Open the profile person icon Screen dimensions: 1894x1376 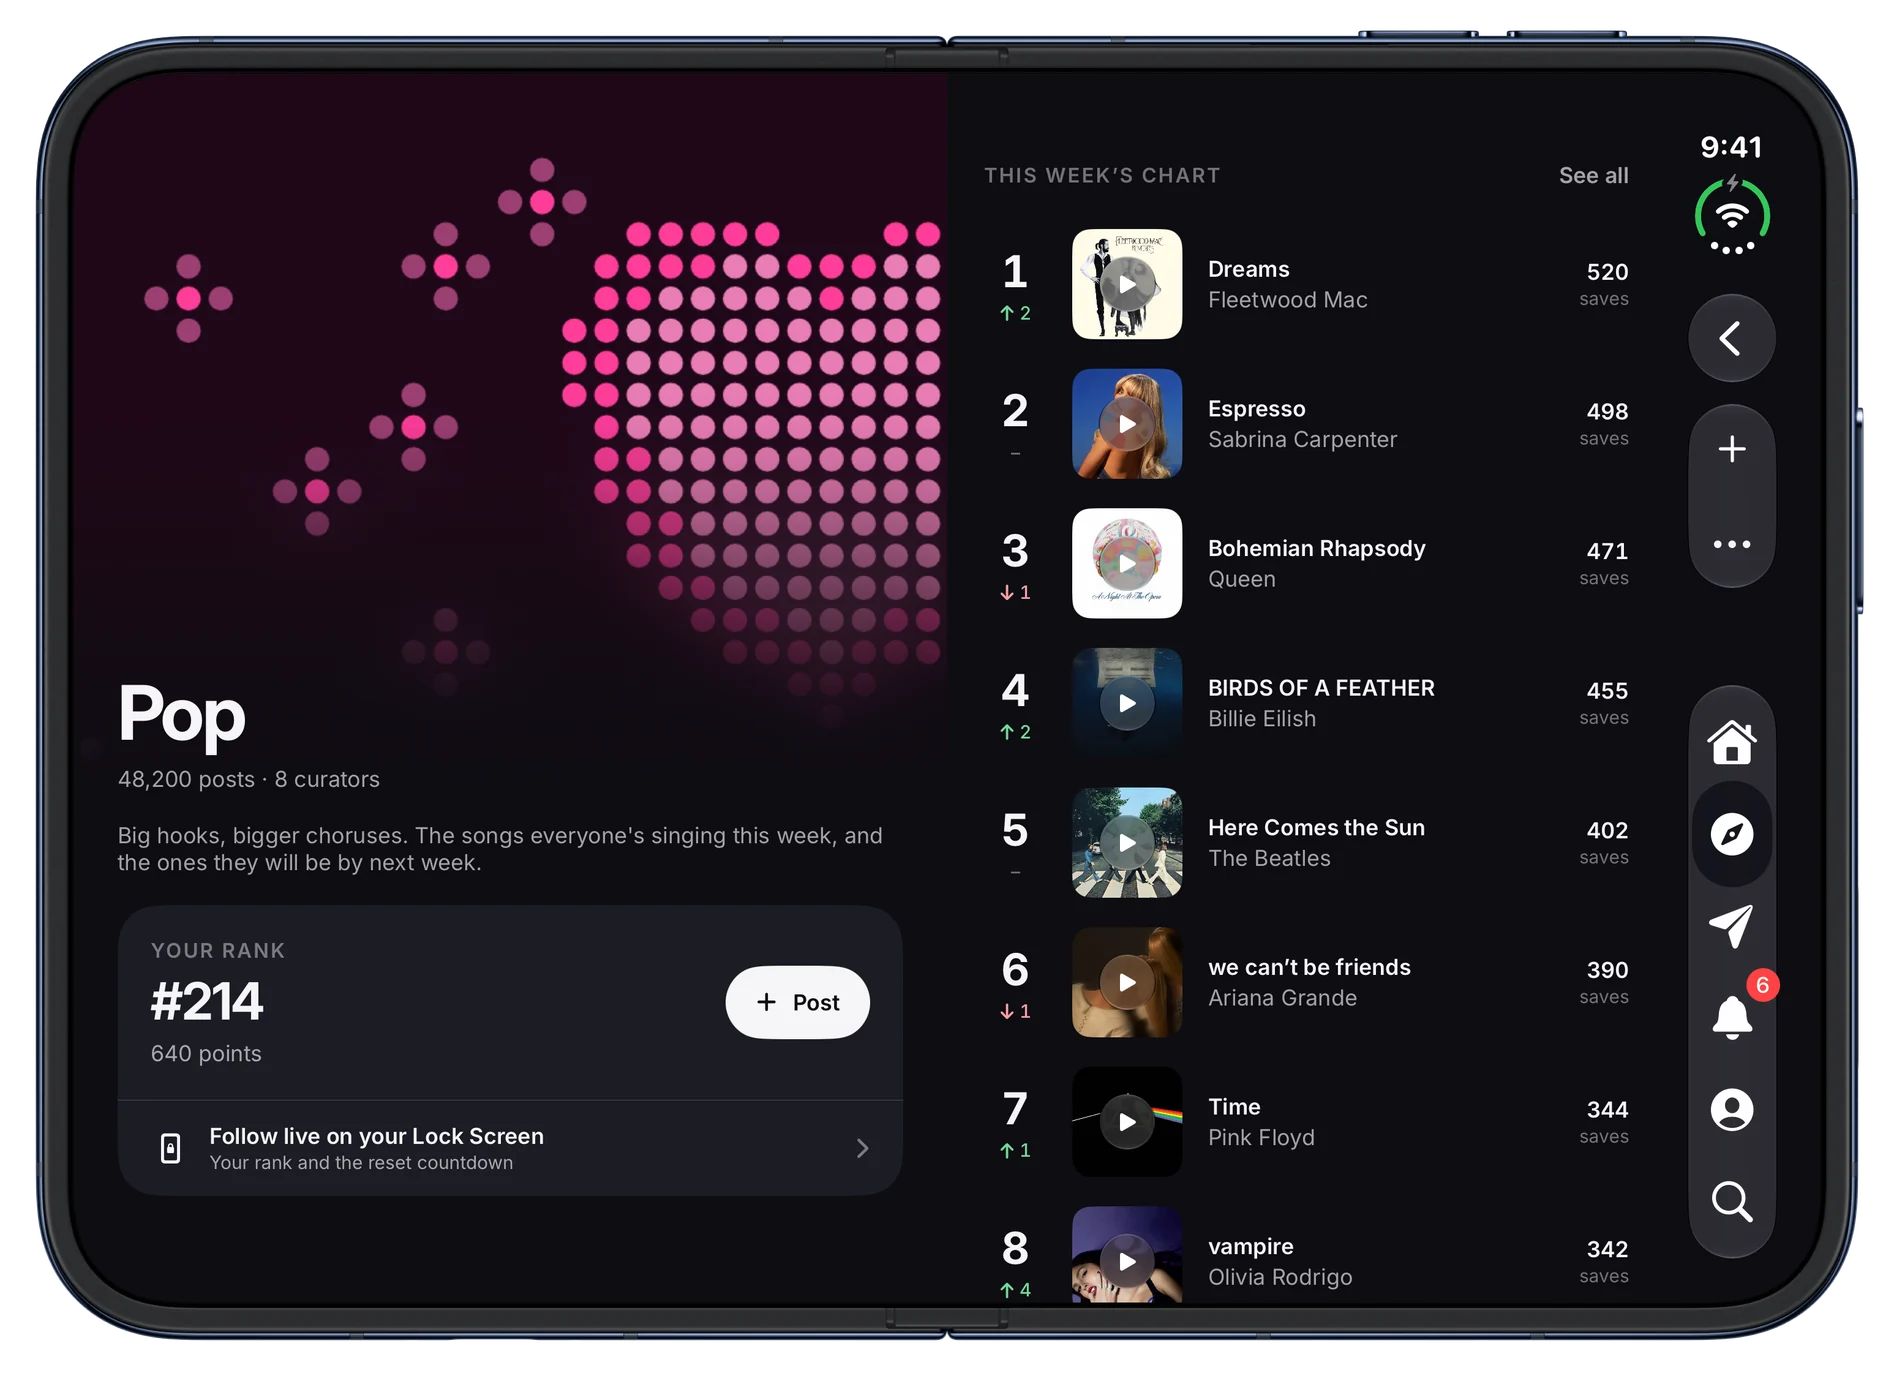pos(1731,1109)
